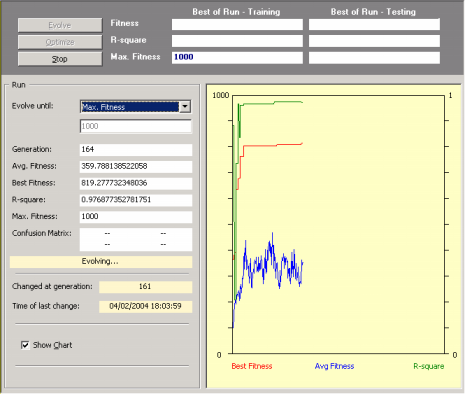The height and width of the screenshot is (394, 465).
Task: Click the chart's left axis 1000 label
Action: pyautogui.click(x=221, y=95)
